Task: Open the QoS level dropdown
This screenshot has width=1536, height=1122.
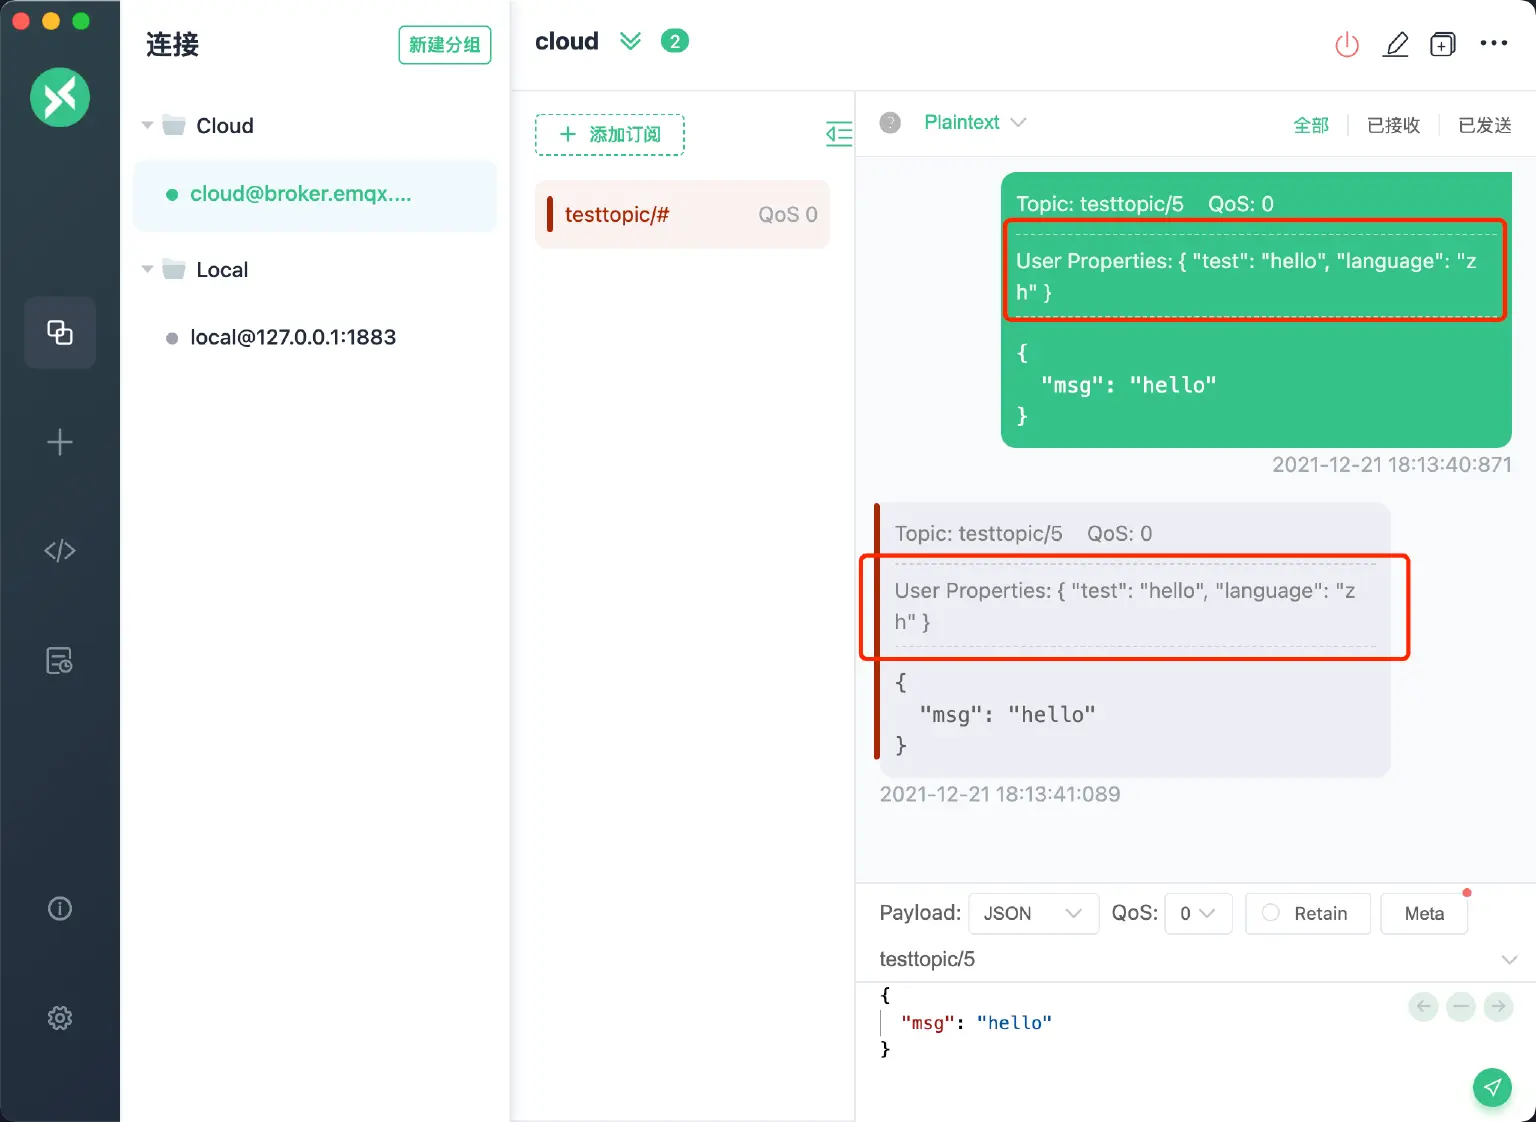Action: coord(1197,914)
